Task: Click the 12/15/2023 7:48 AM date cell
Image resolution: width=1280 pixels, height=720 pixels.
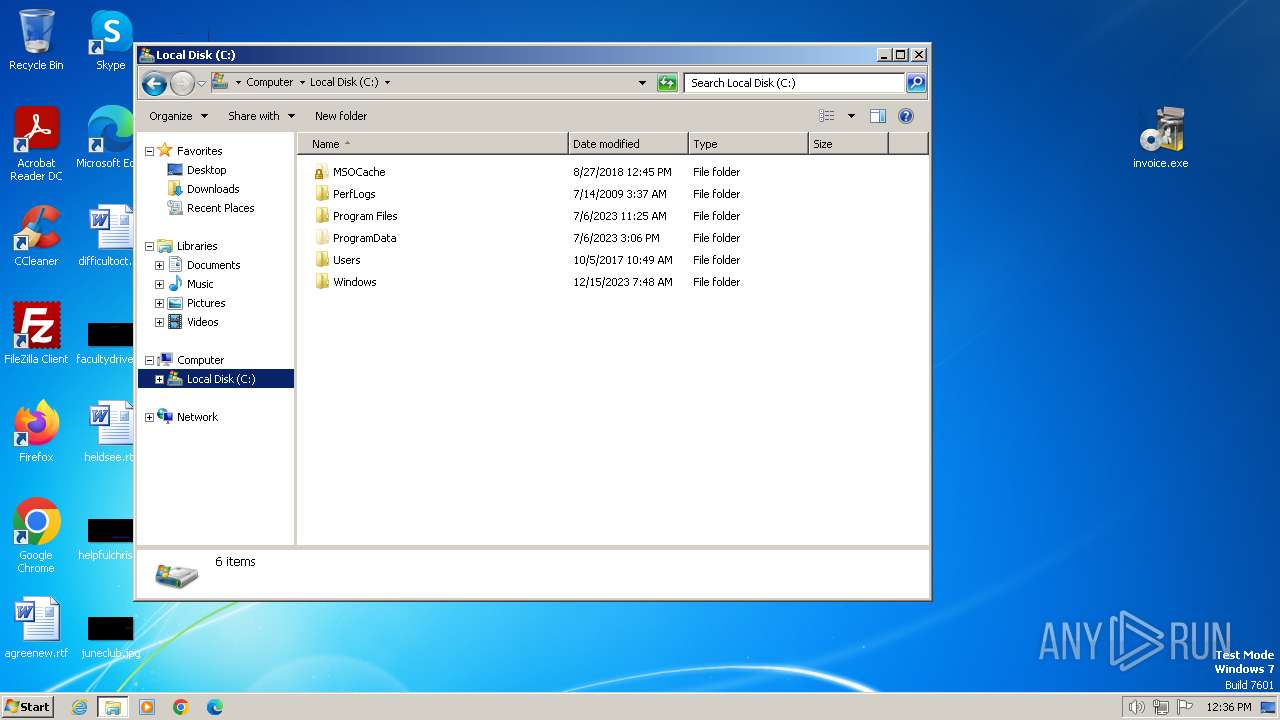Action: pyautogui.click(x=623, y=282)
